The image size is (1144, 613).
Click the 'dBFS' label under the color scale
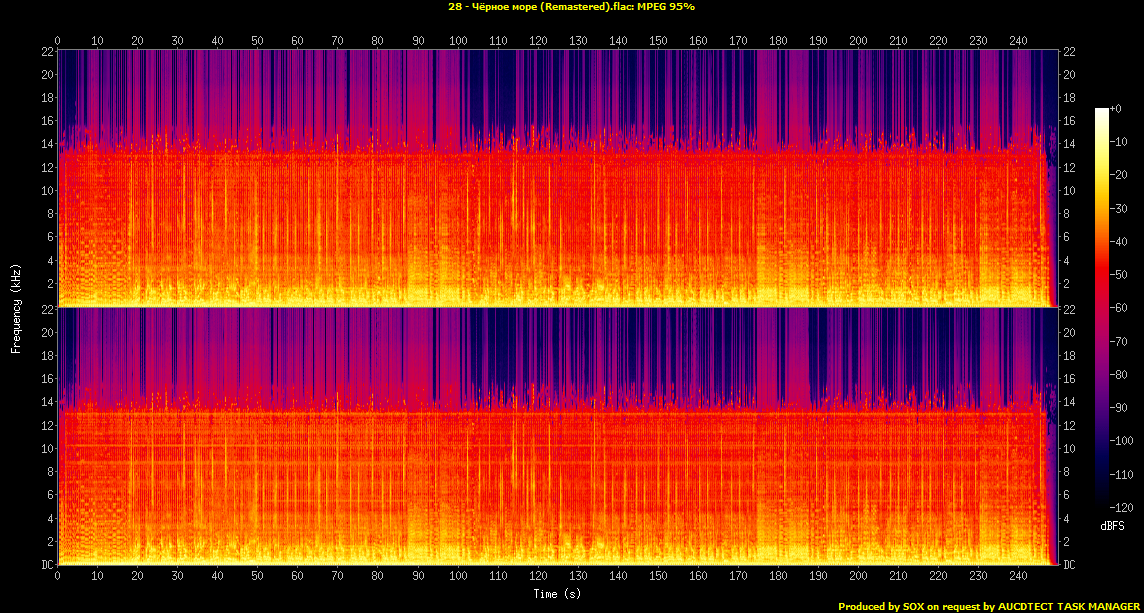[x=1111, y=525]
